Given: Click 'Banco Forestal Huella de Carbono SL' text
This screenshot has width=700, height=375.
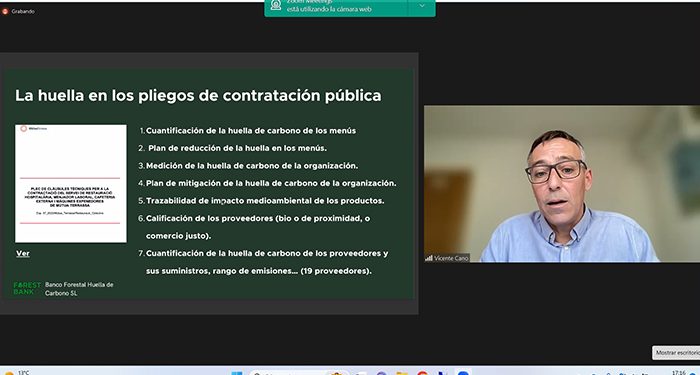Looking at the screenshot, I should [x=79, y=289].
